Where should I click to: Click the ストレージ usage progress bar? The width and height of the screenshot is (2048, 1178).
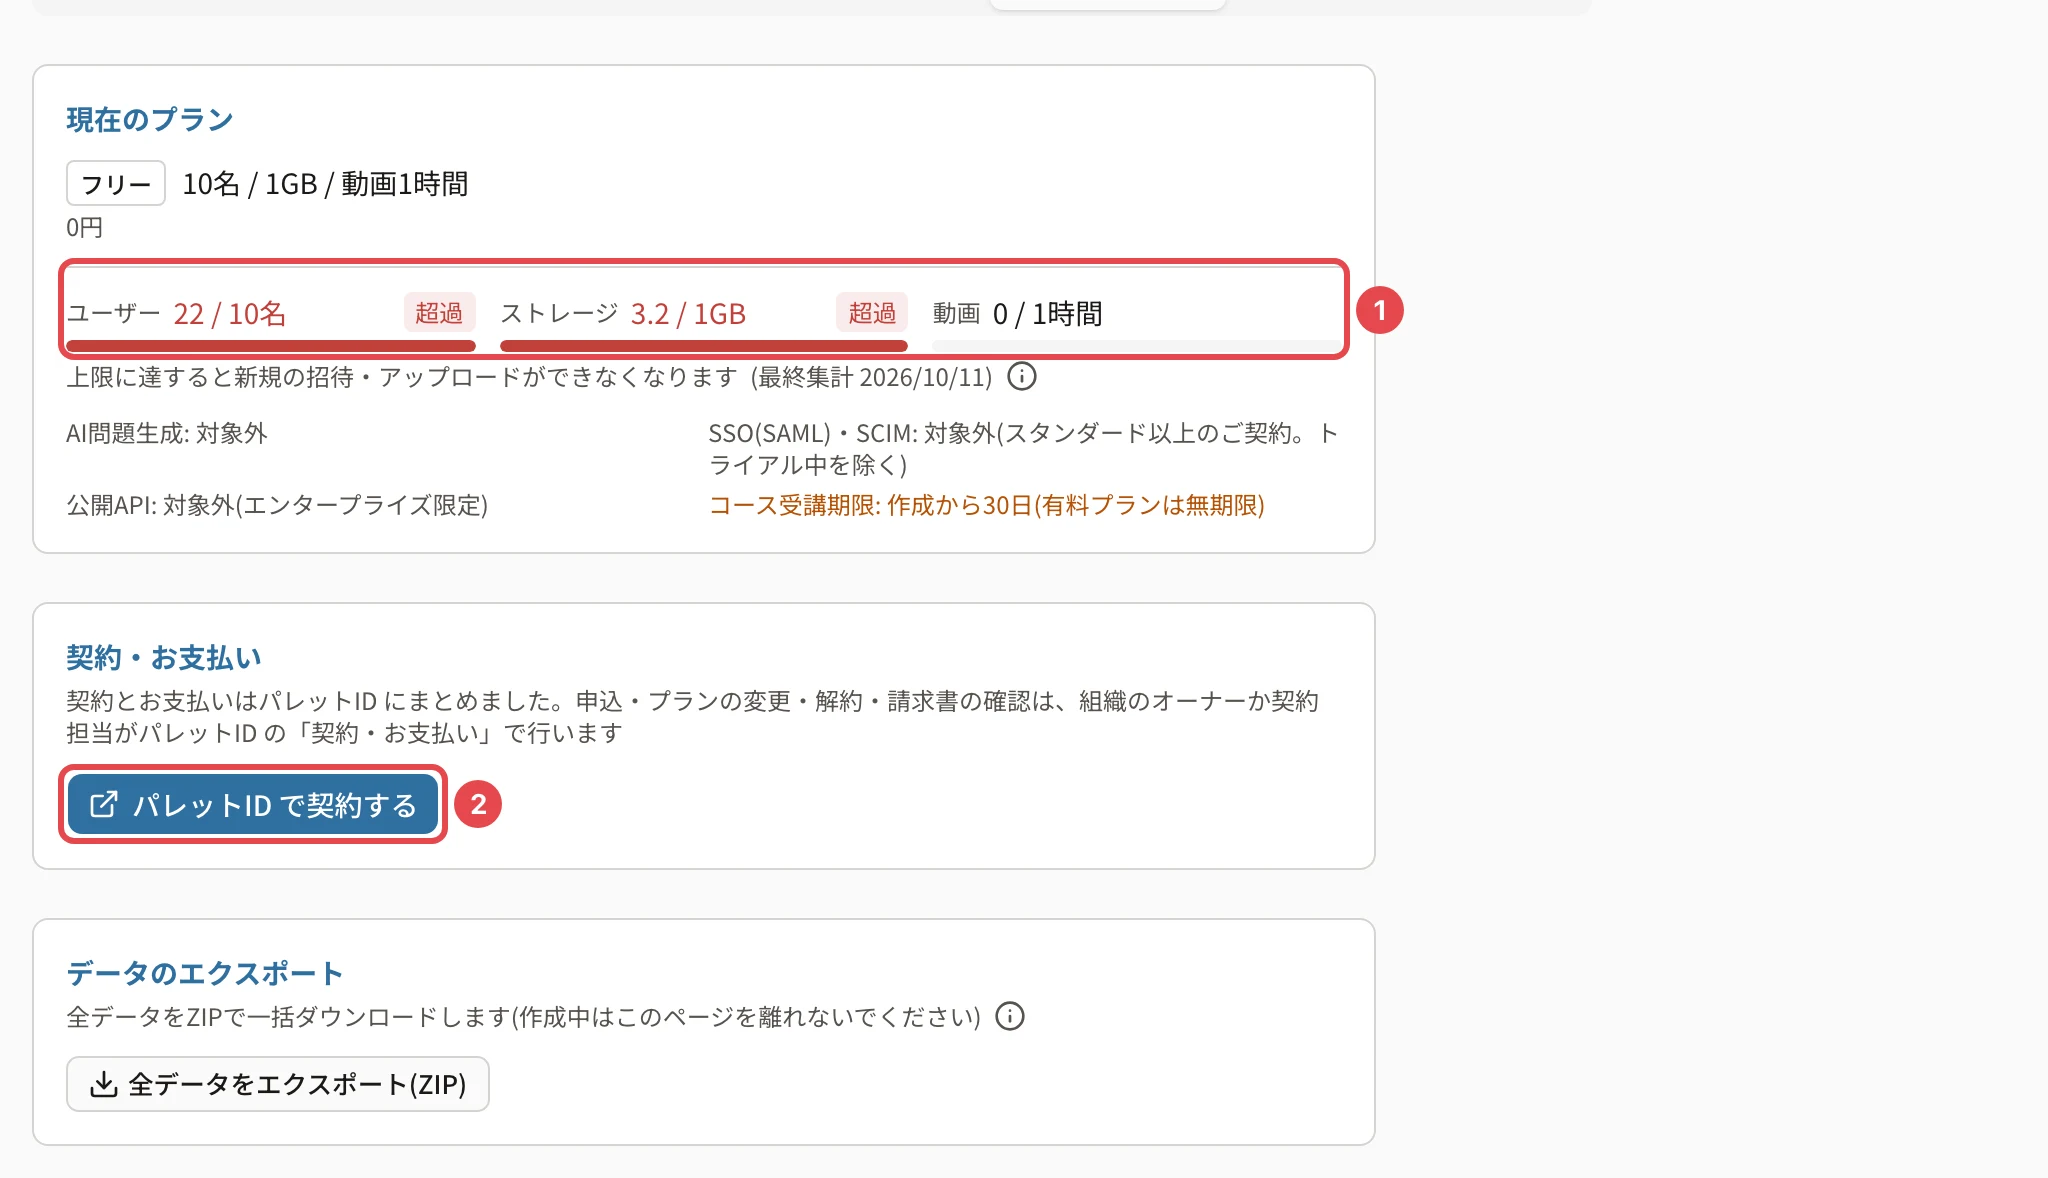(704, 346)
